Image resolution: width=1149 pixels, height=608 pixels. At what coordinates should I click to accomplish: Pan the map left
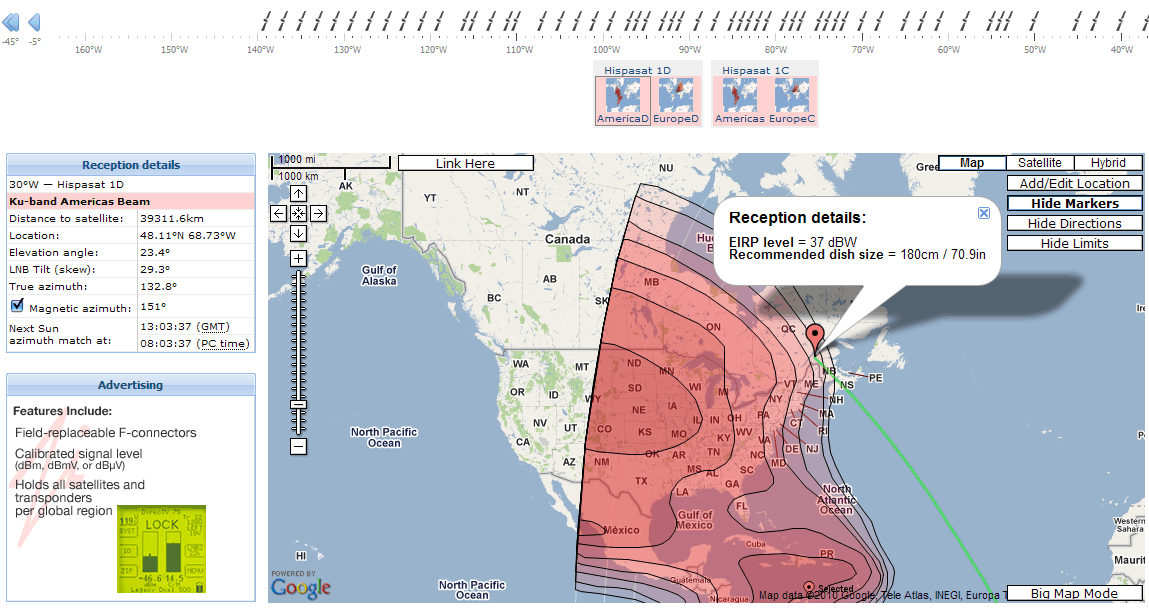coord(278,213)
